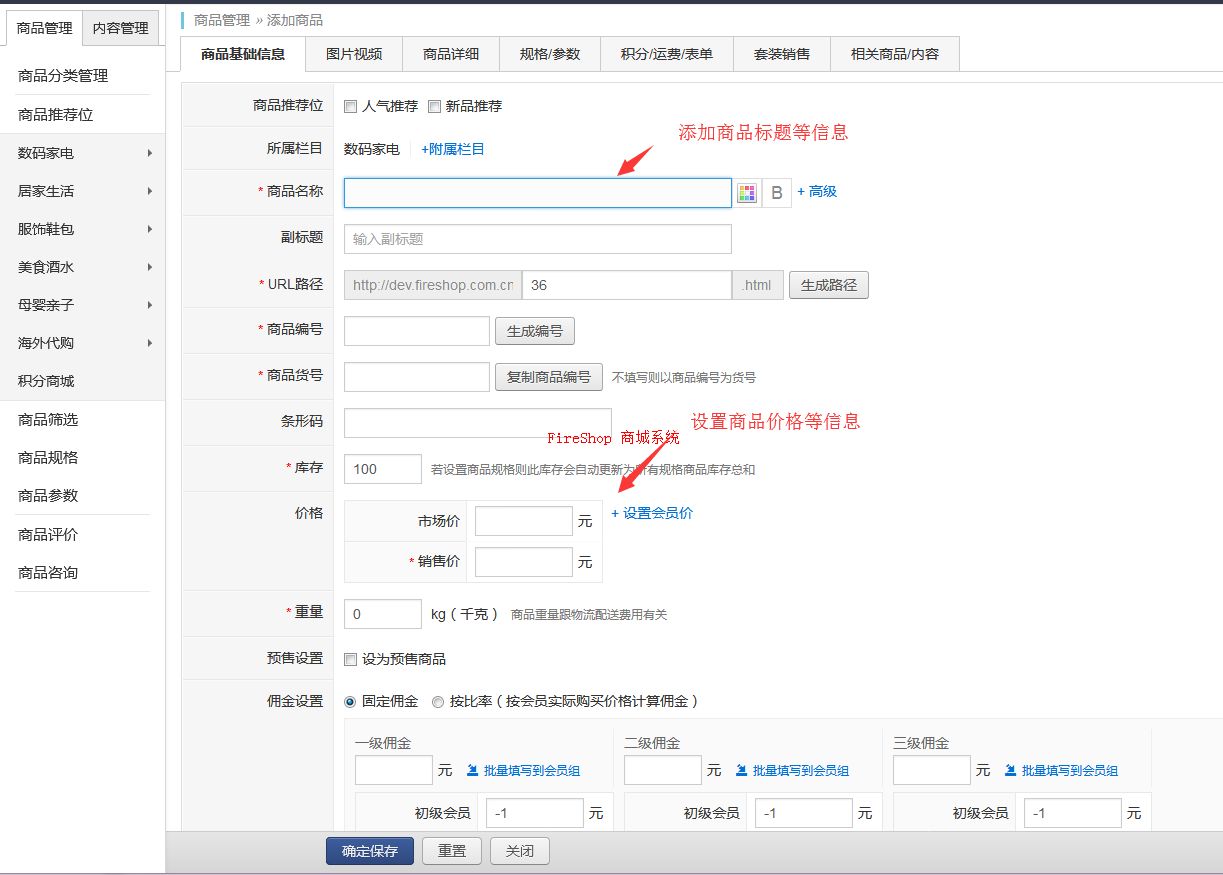Focus the 二级佣金 amount field
This screenshot has height=875, width=1223.
tap(663, 770)
